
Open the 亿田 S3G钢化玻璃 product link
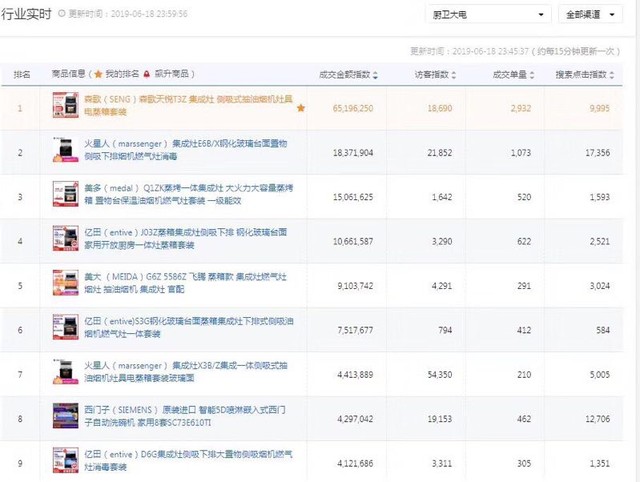(x=189, y=327)
